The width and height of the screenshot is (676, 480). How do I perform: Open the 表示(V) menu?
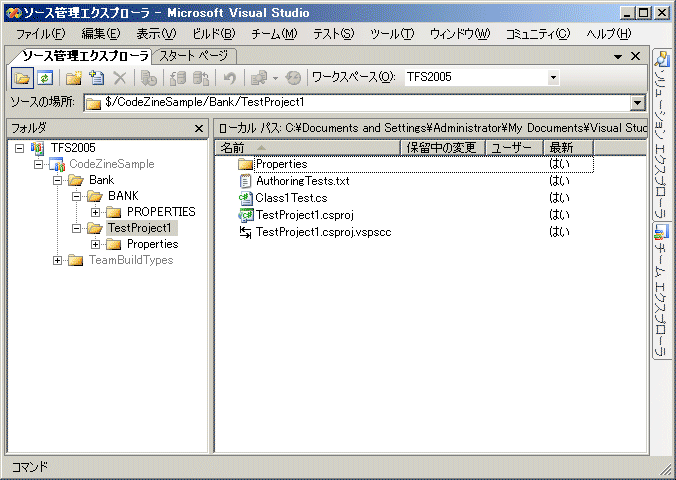point(156,33)
